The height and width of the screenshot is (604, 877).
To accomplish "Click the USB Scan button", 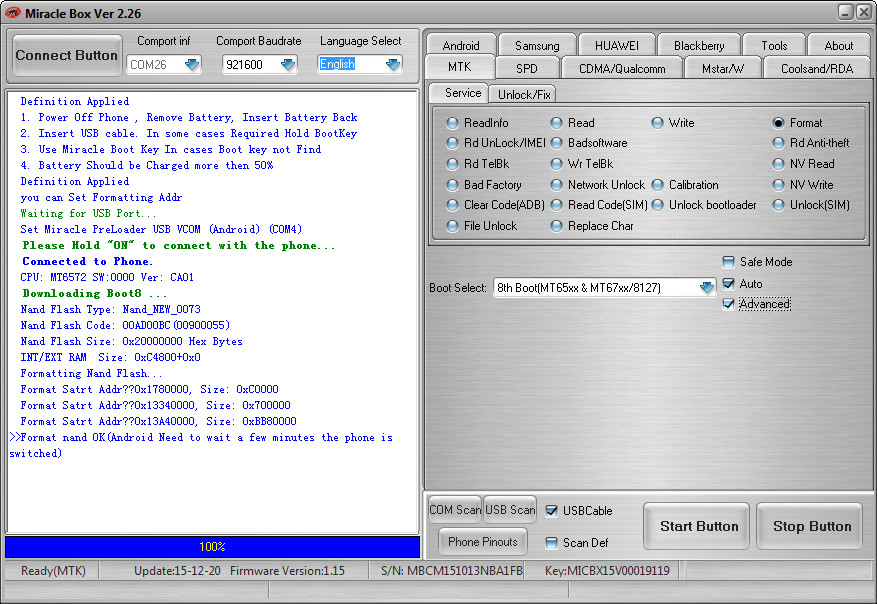I will pyautogui.click(x=510, y=509).
